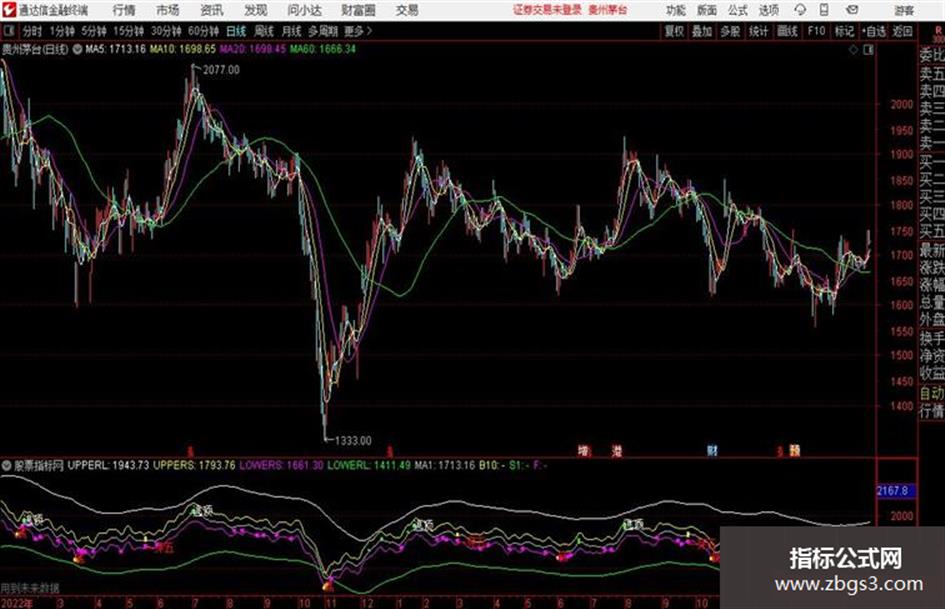Click the 2167.8 blue price marker

(x=896, y=491)
